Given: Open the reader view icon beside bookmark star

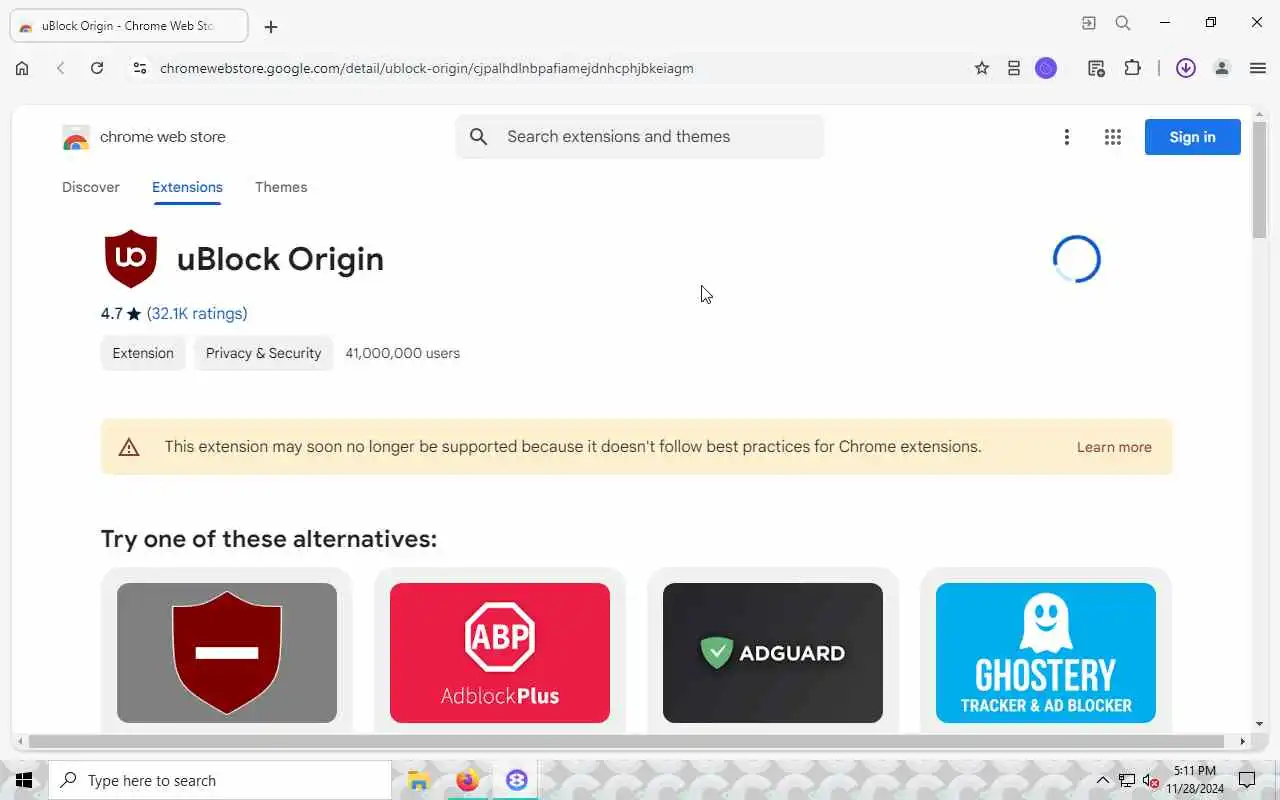Looking at the screenshot, I should click(x=1014, y=68).
